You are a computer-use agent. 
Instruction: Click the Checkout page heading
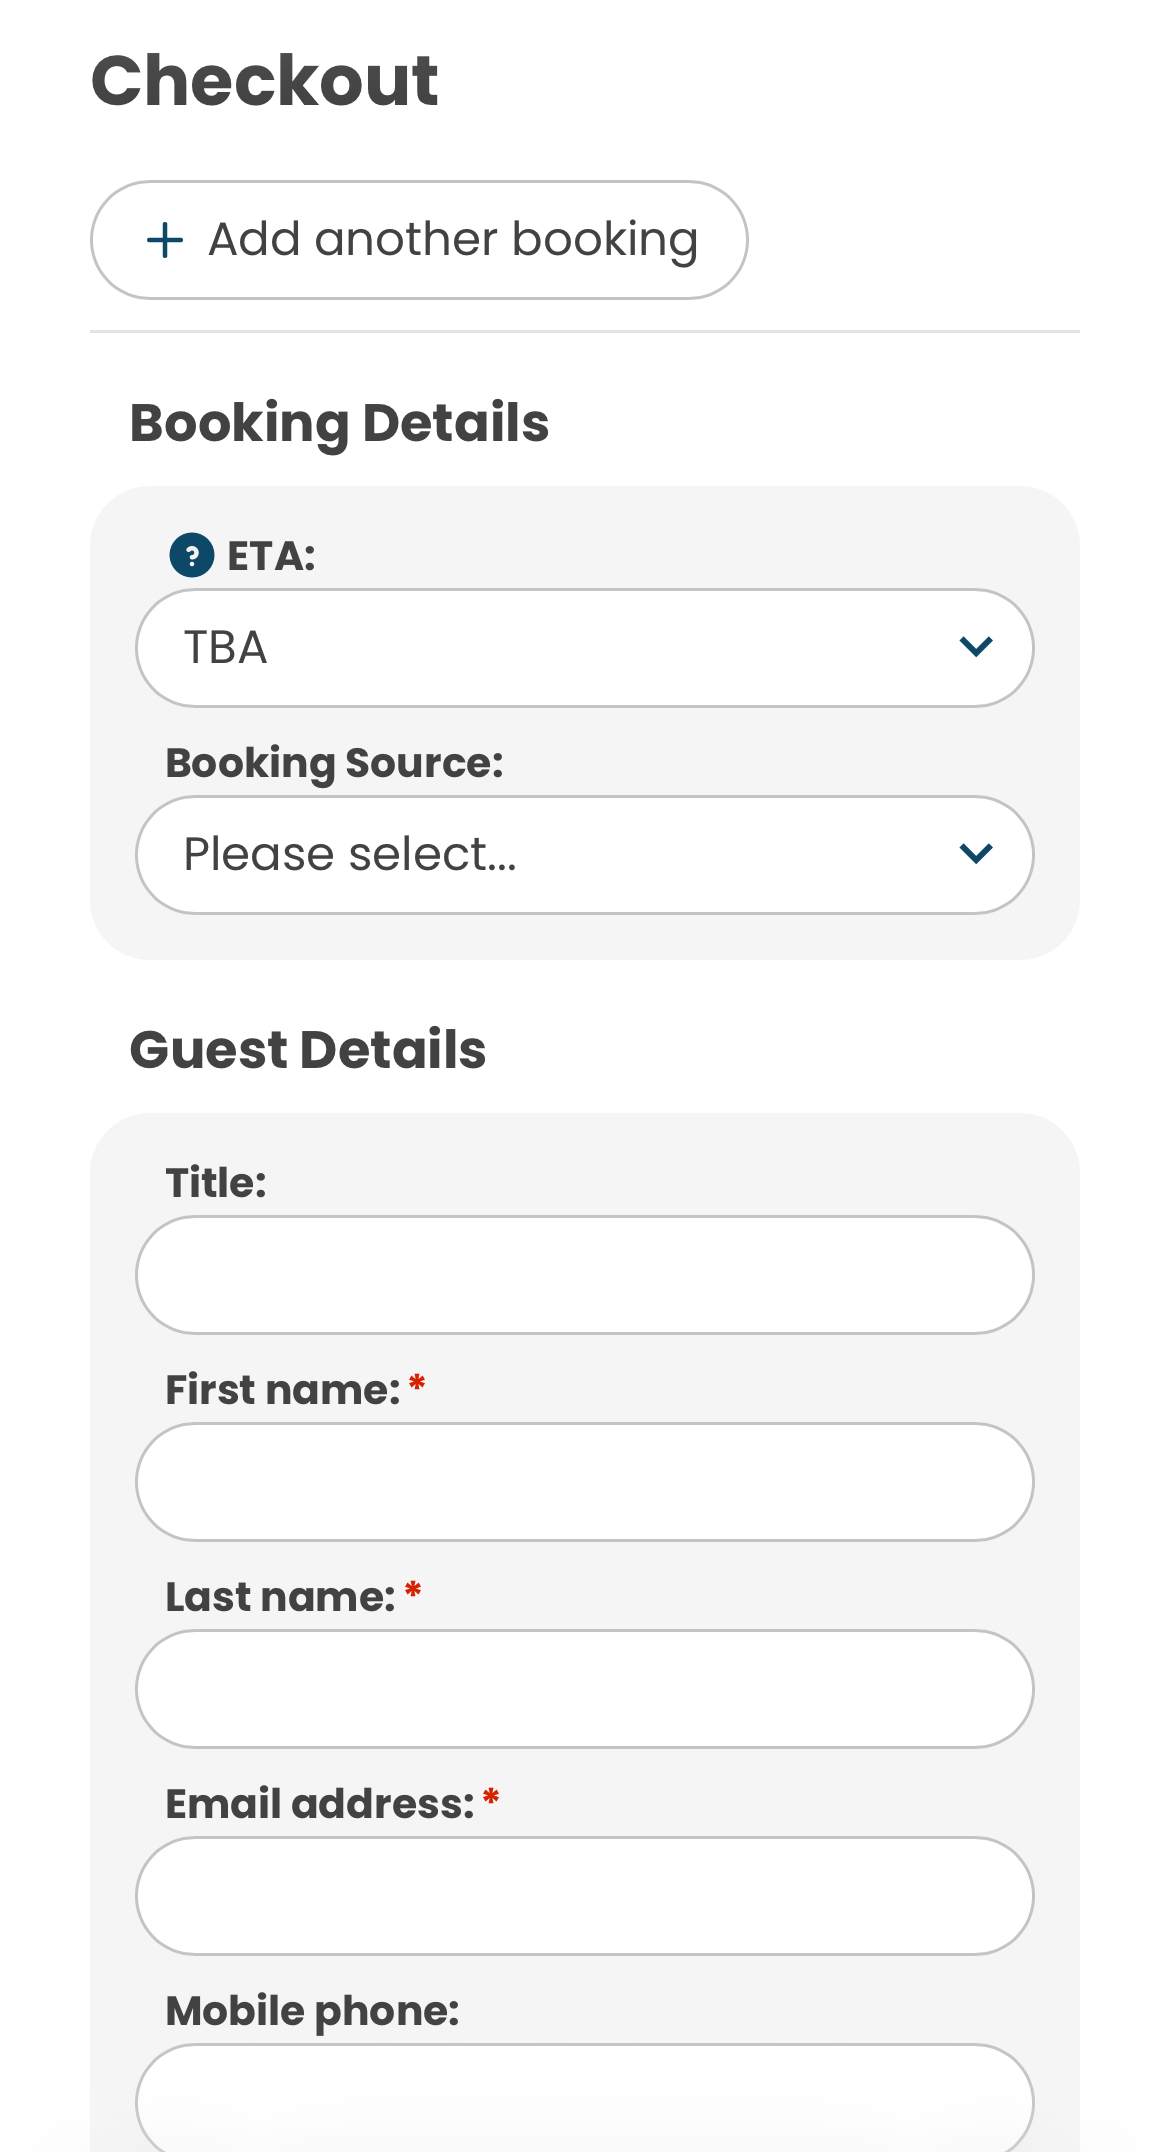pos(265,81)
